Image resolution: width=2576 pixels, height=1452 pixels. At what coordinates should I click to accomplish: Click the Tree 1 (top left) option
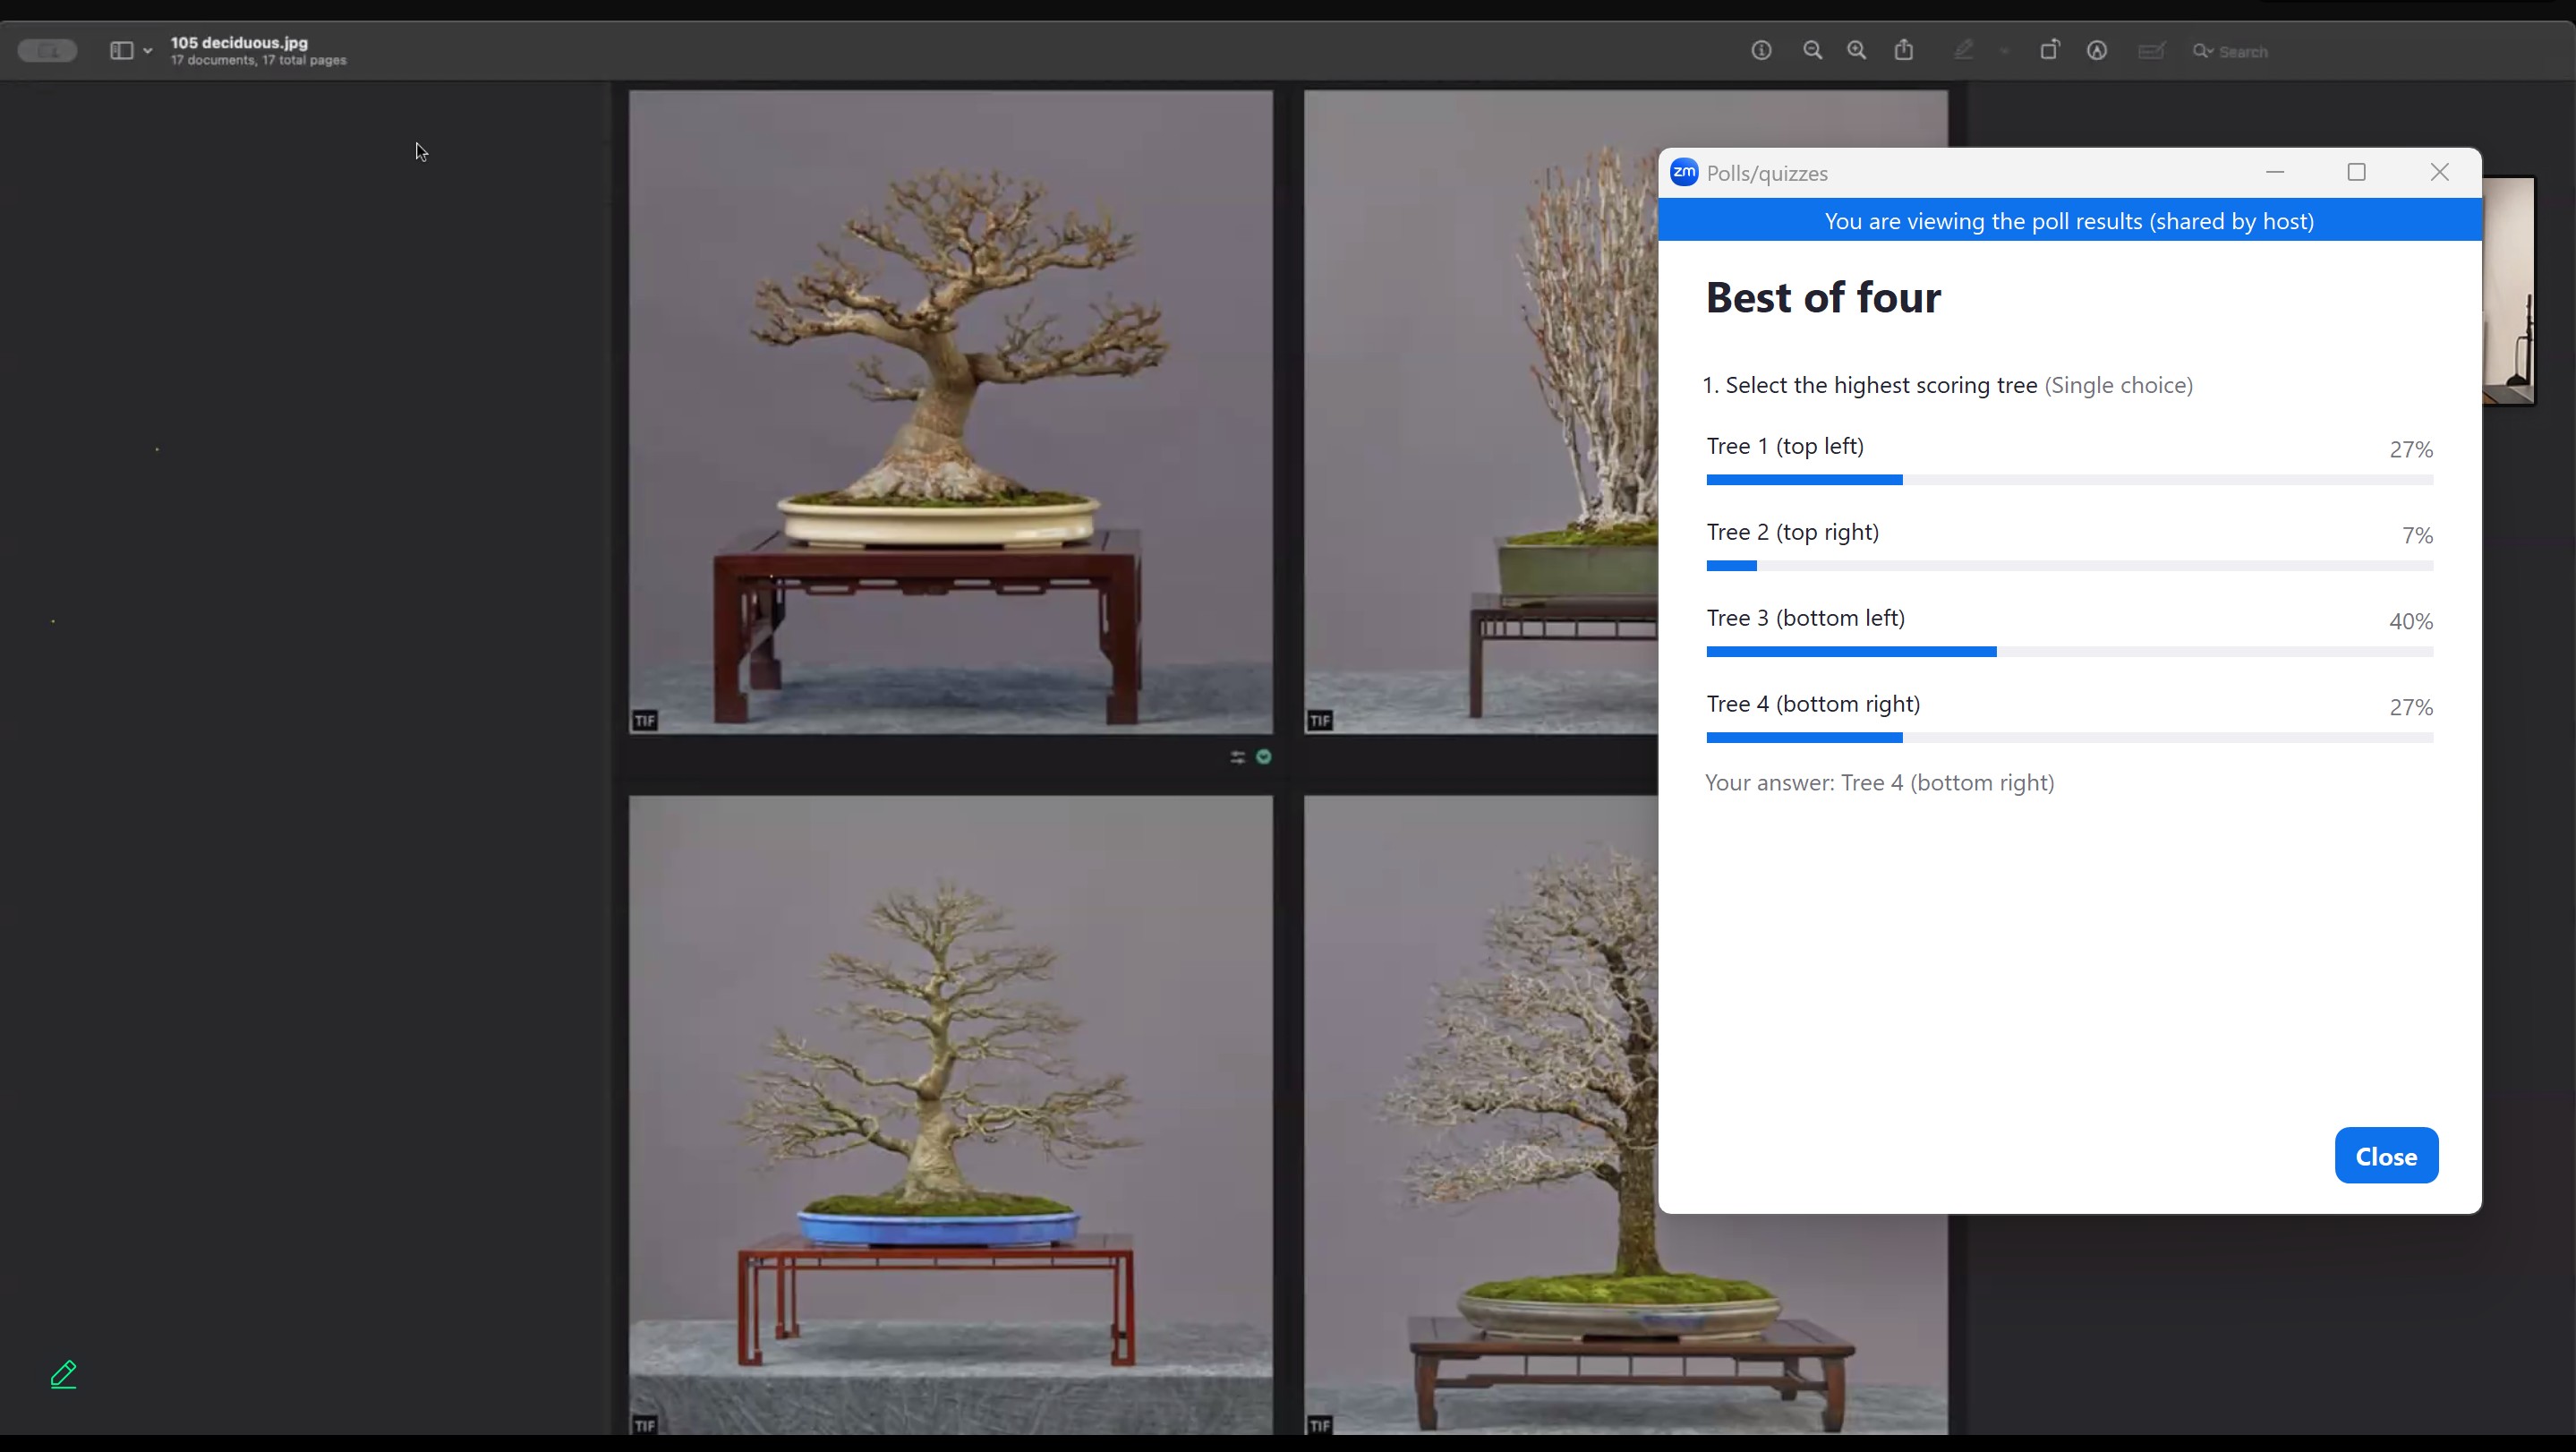click(1784, 446)
